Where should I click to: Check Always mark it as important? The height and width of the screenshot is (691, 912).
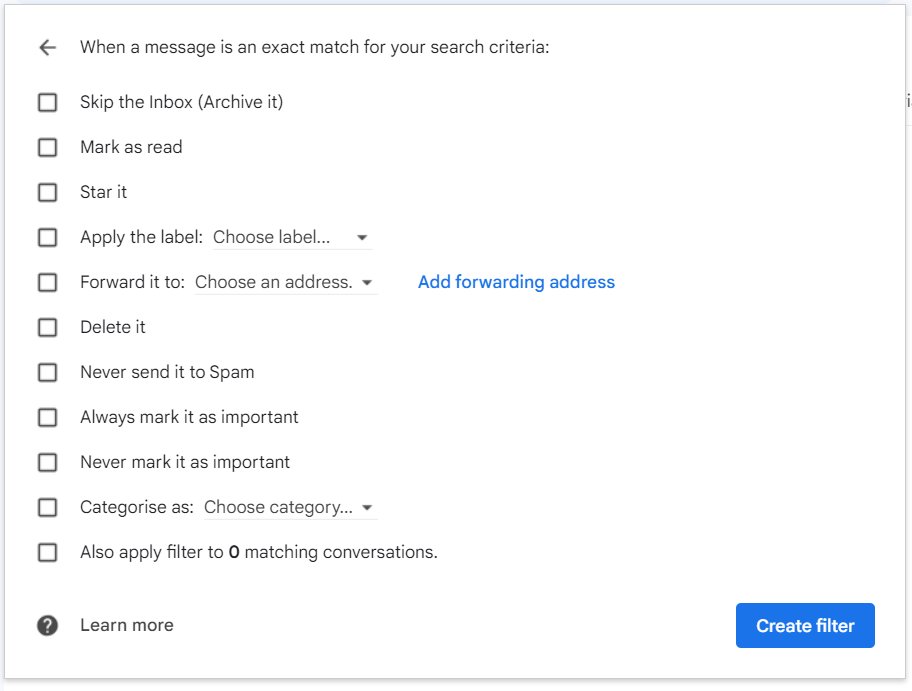tap(47, 417)
